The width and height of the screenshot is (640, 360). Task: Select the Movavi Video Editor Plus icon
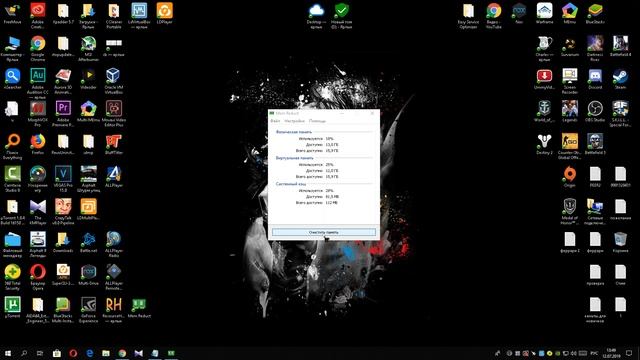click(113, 113)
